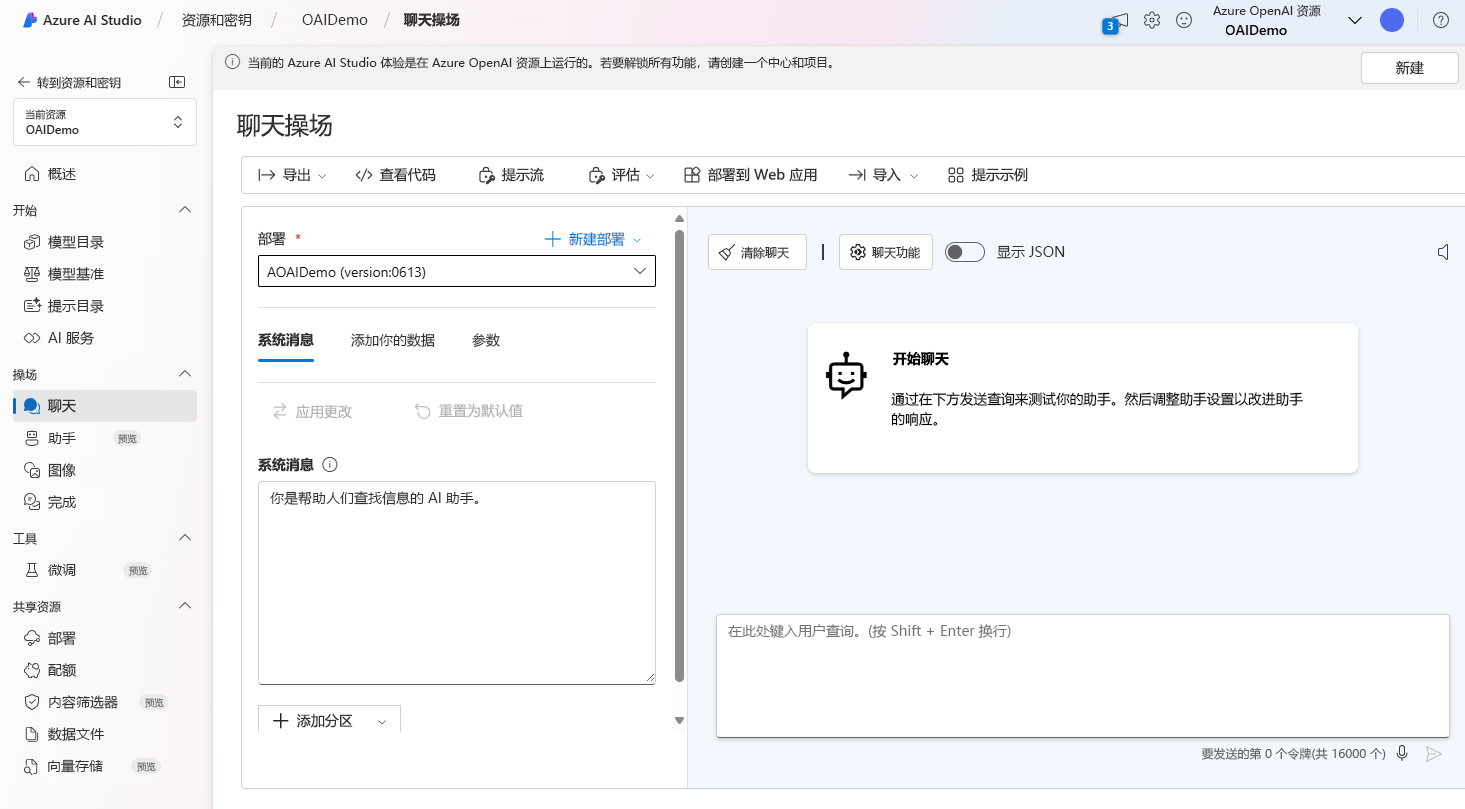Open 图像 playground in the sidebar
The image size is (1465, 809).
tap(105, 470)
